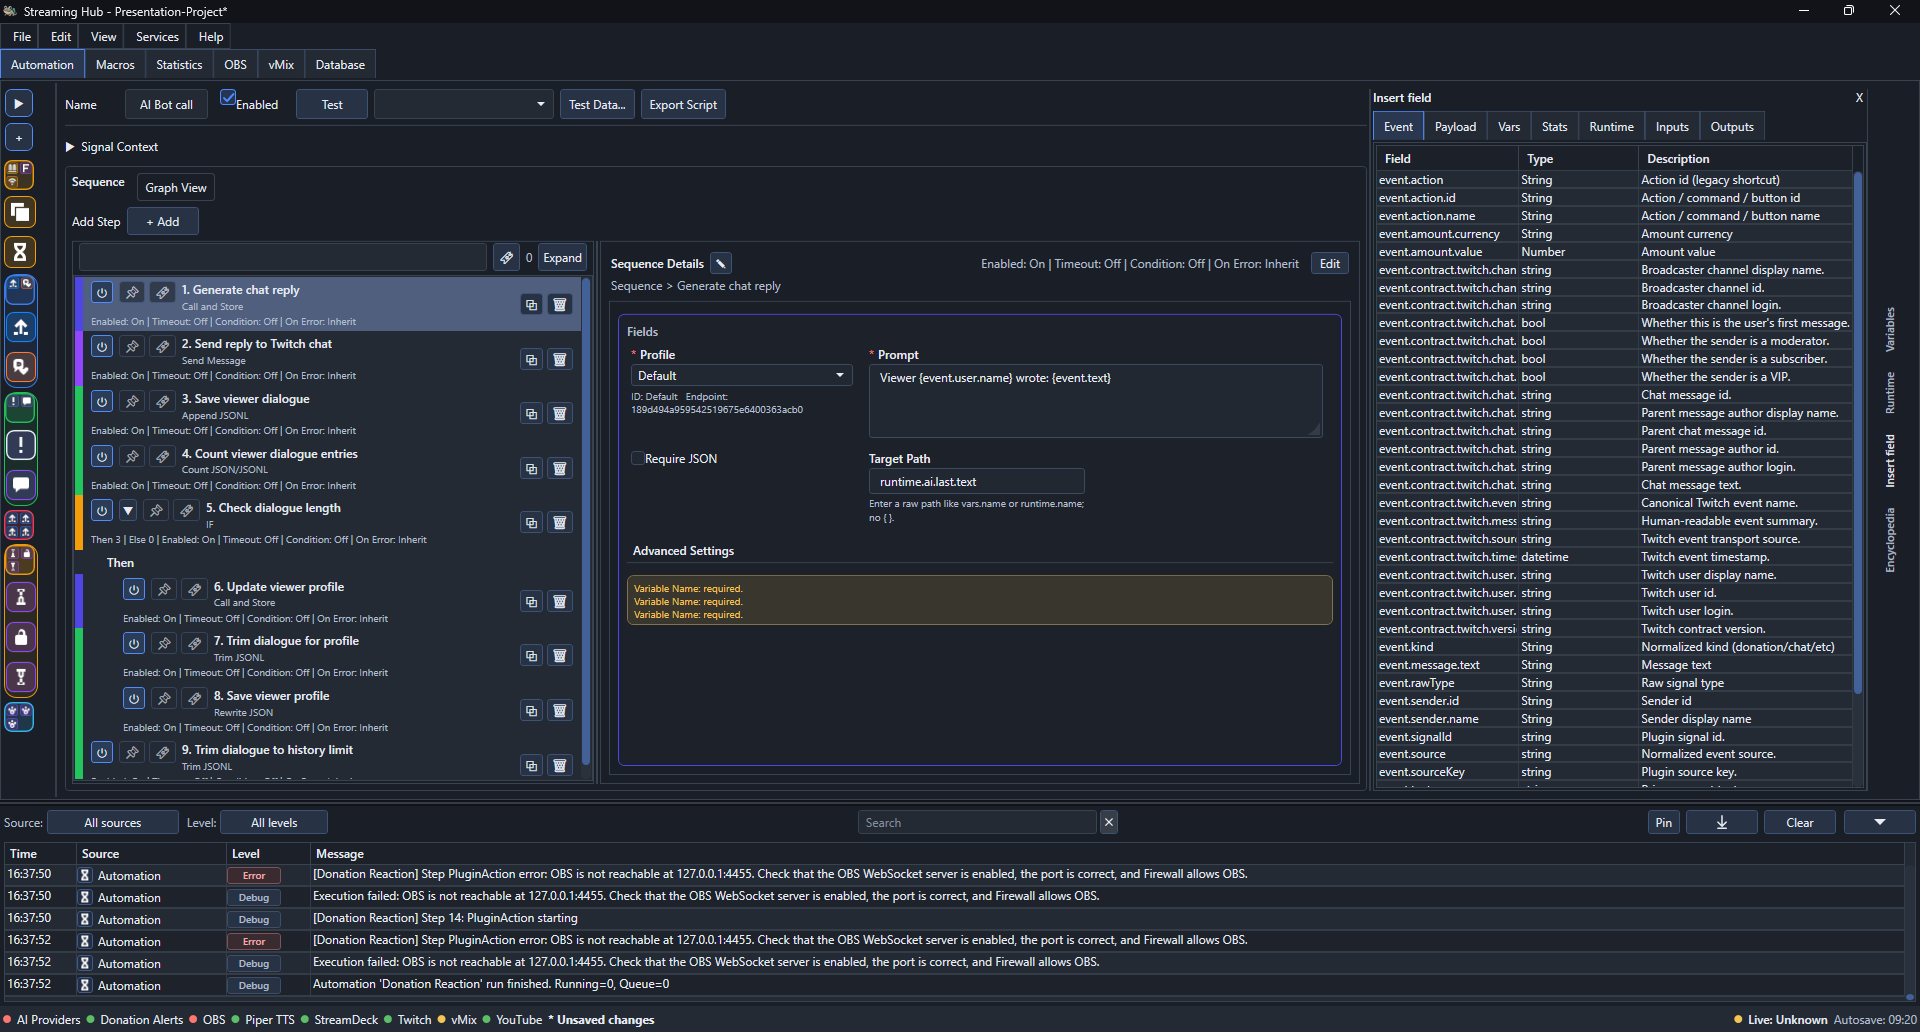The width and height of the screenshot is (1920, 1032).
Task: Toggle power for 'Generate chat reply' step
Action: pos(102,292)
